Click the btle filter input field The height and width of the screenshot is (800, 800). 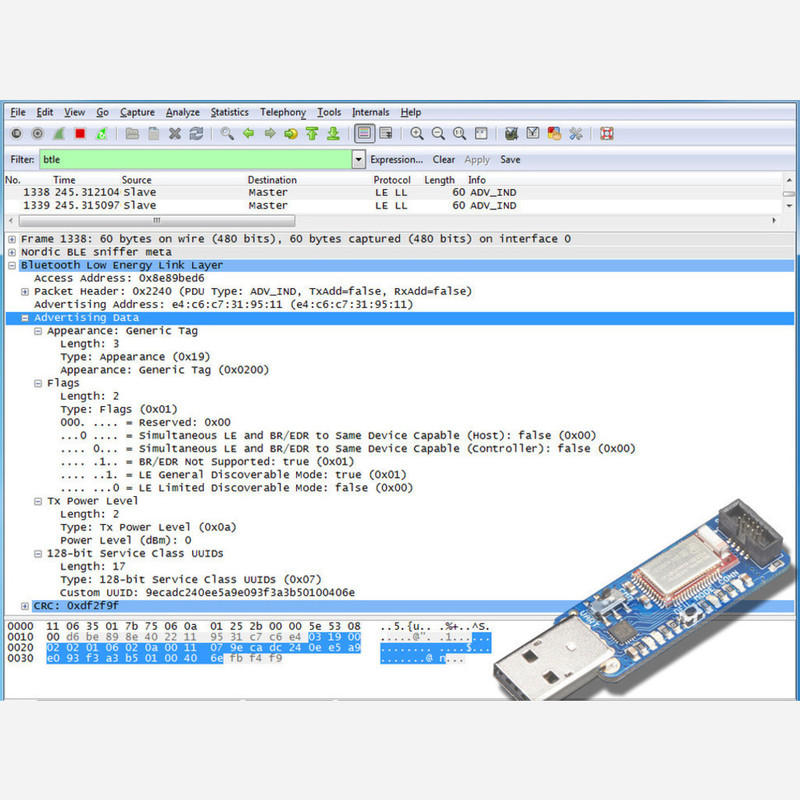click(x=195, y=160)
